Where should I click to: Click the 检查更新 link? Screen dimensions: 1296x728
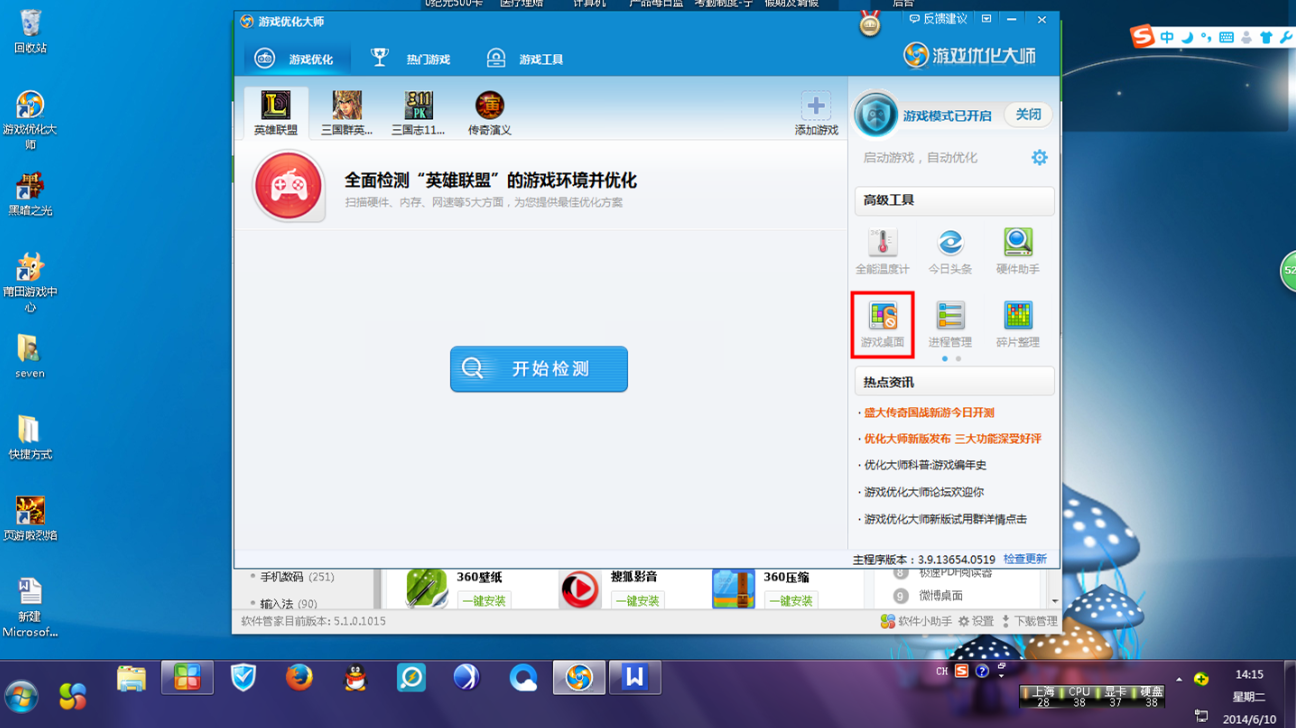(x=1025, y=559)
